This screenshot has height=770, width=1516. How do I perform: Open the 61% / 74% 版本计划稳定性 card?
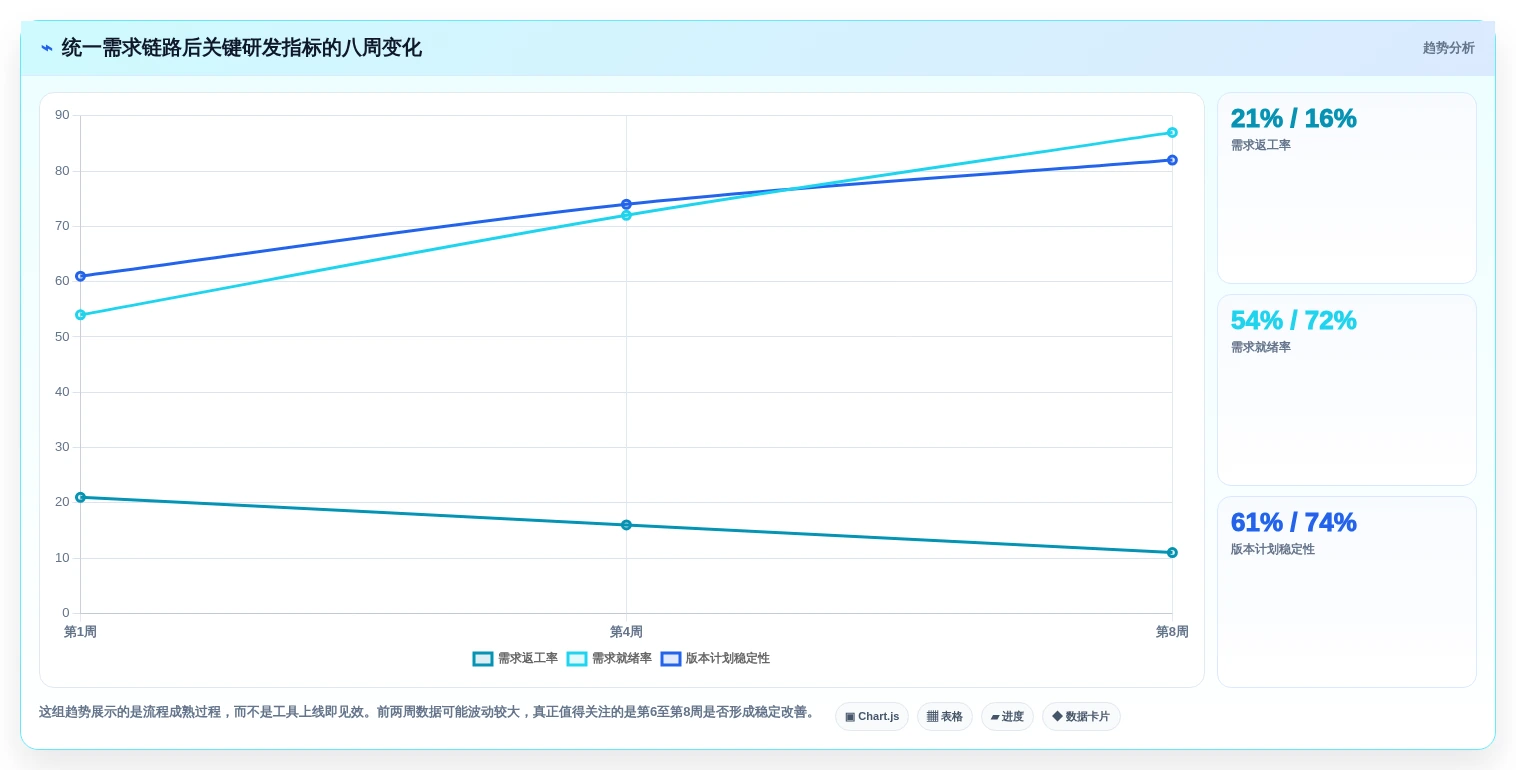click(1347, 592)
